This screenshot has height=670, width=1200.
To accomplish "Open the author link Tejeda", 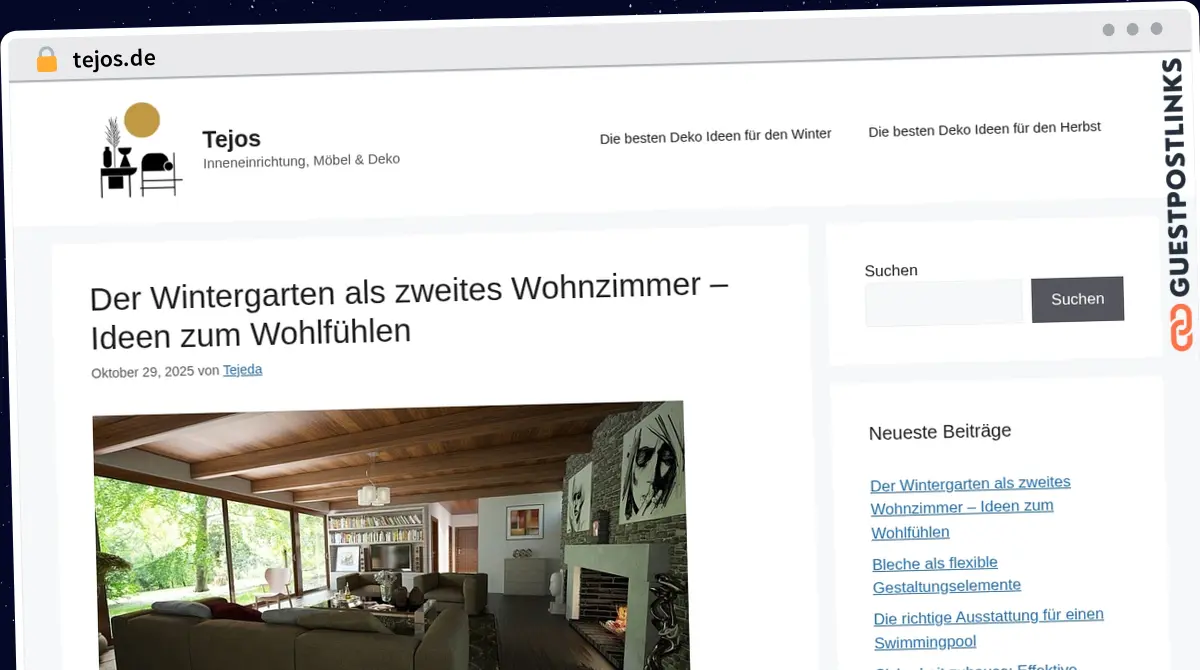I will 242,370.
